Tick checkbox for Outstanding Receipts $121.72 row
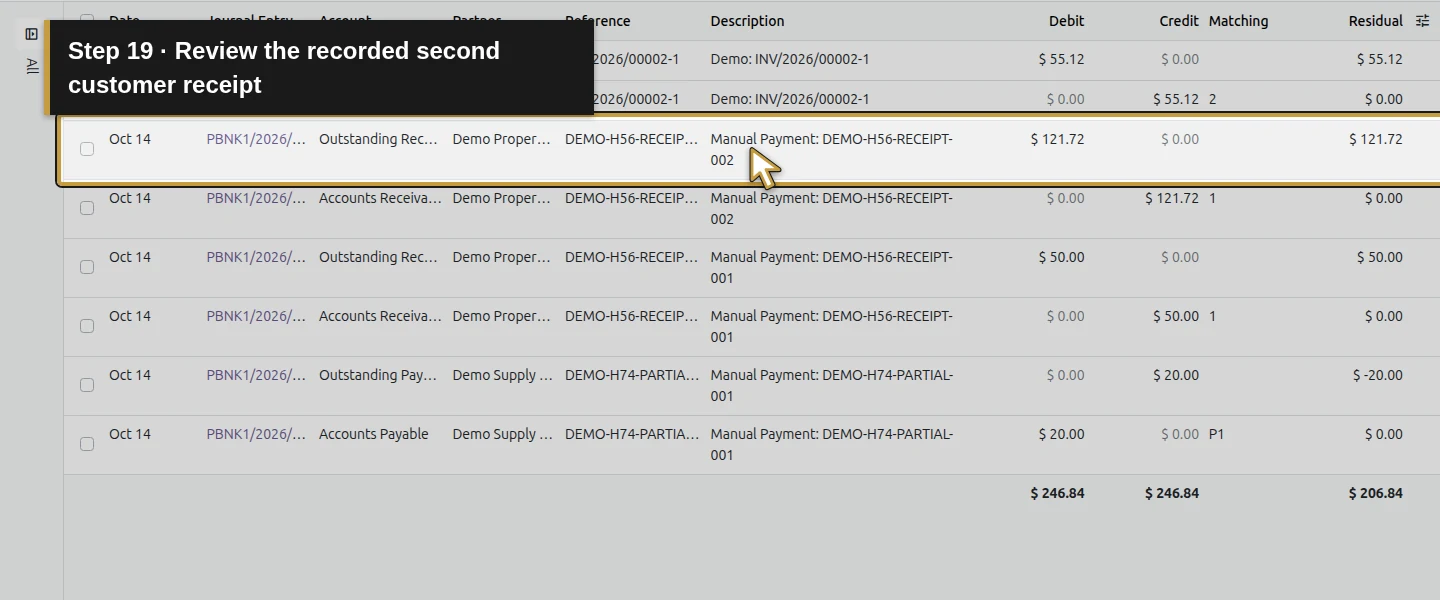1440x600 pixels. tap(87, 149)
